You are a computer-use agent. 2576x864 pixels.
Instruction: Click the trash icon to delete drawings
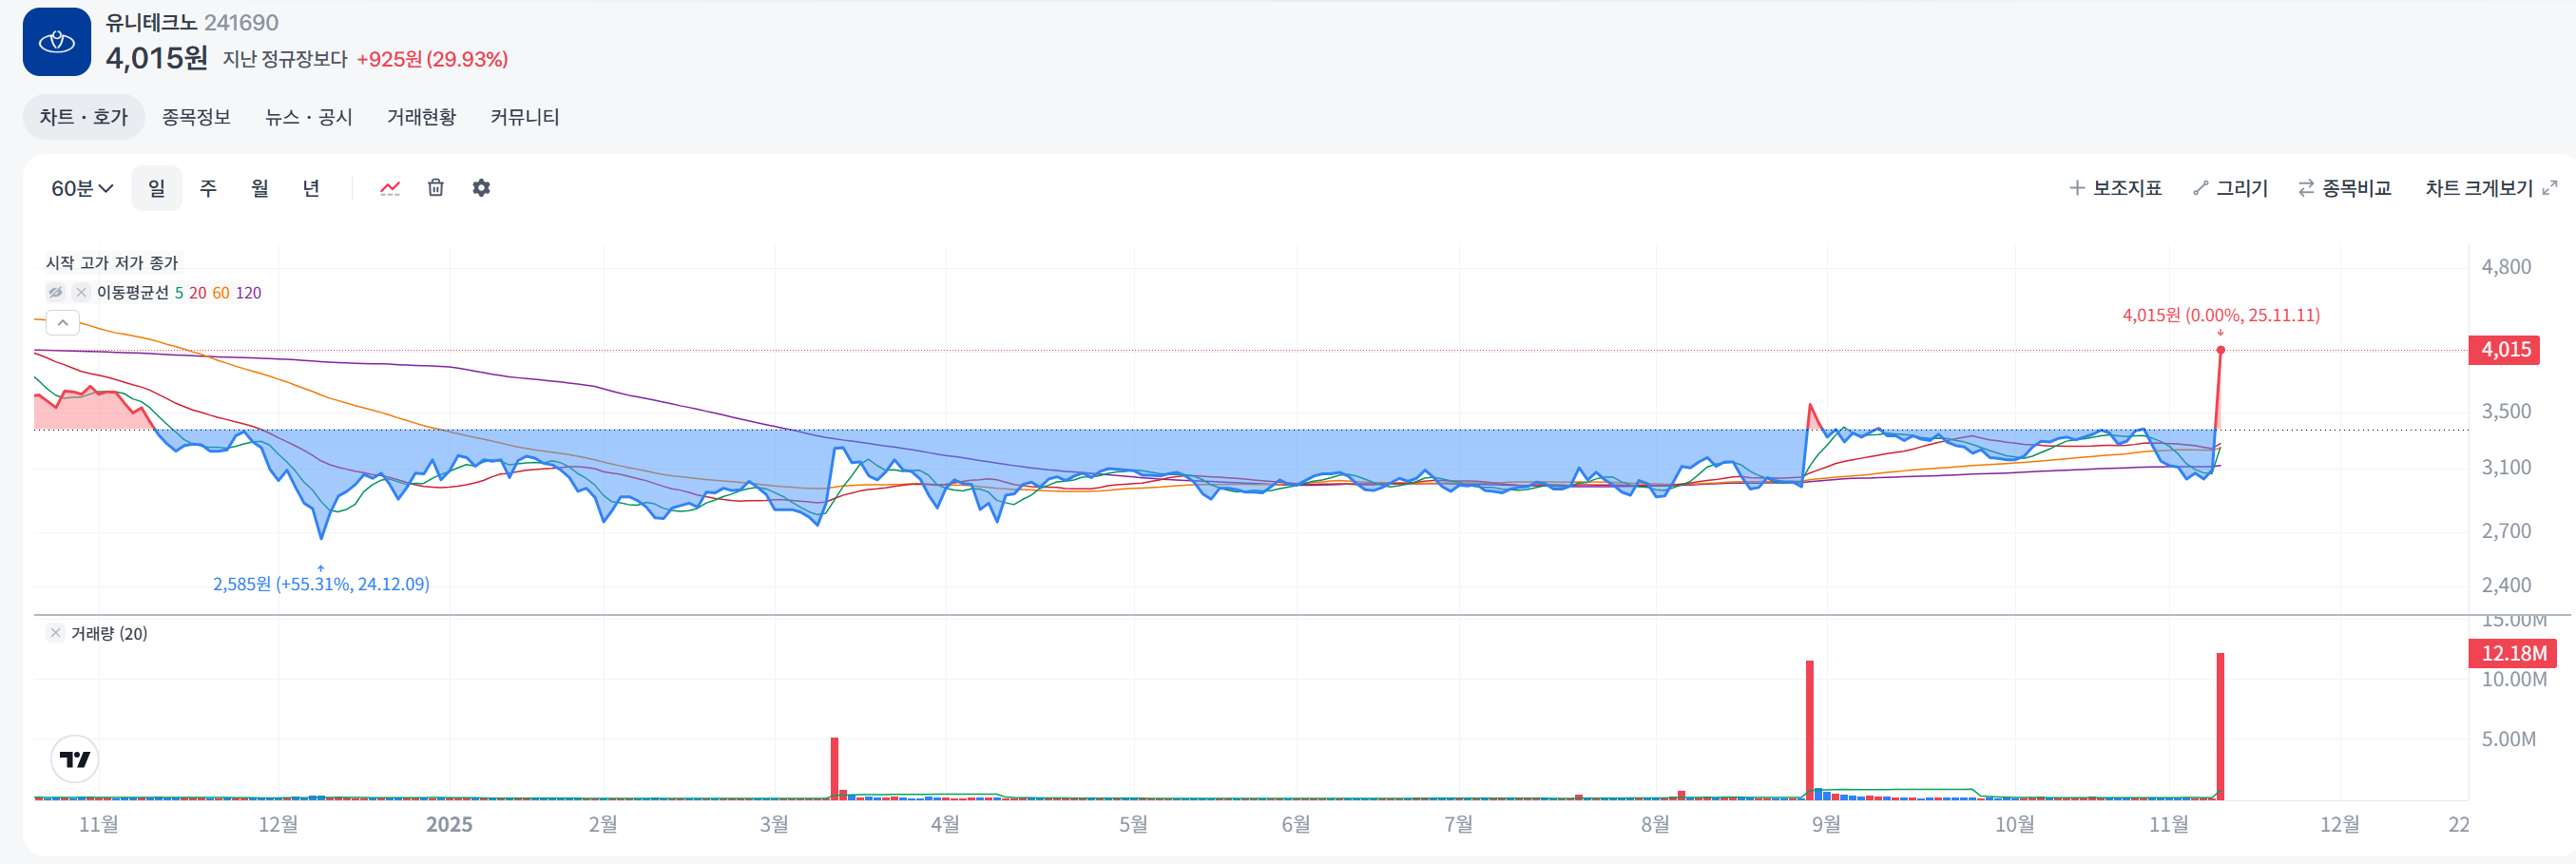(x=436, y=188)
